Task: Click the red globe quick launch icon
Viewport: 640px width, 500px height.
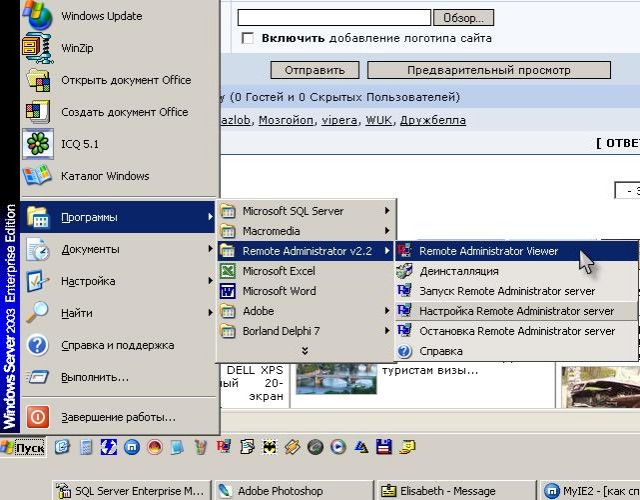Action: click(x=155, y=447)
